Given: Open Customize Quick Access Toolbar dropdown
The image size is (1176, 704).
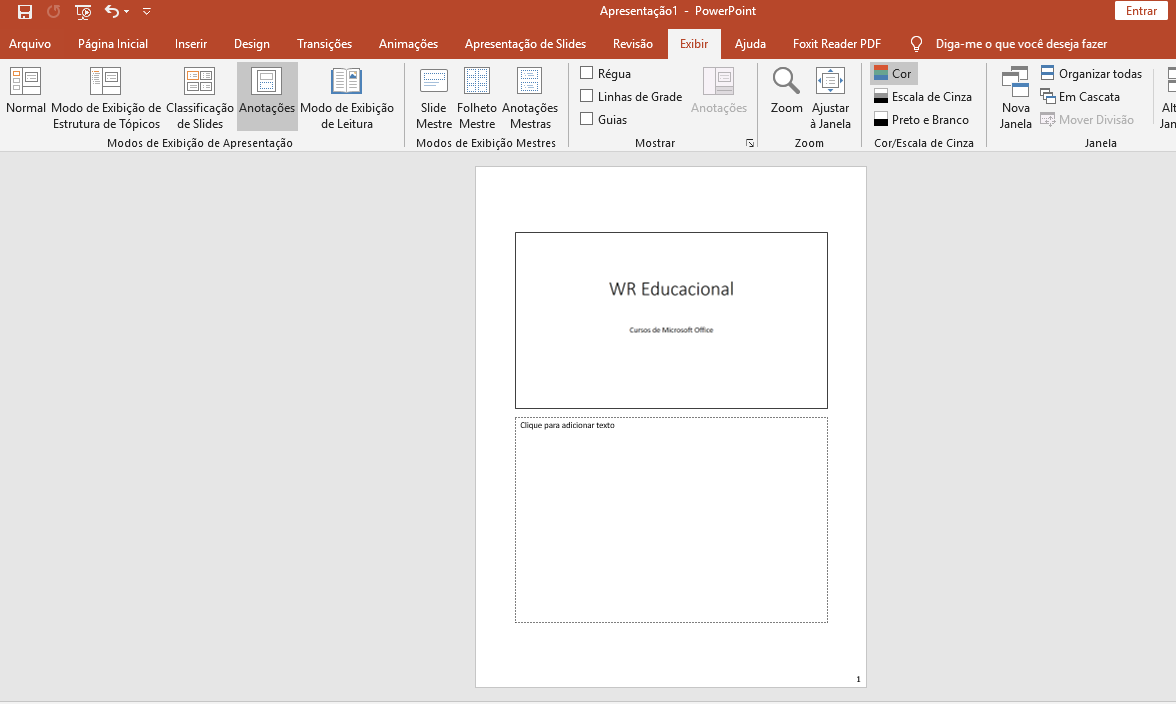Looking at the screenshot, I should coord(147,12).
